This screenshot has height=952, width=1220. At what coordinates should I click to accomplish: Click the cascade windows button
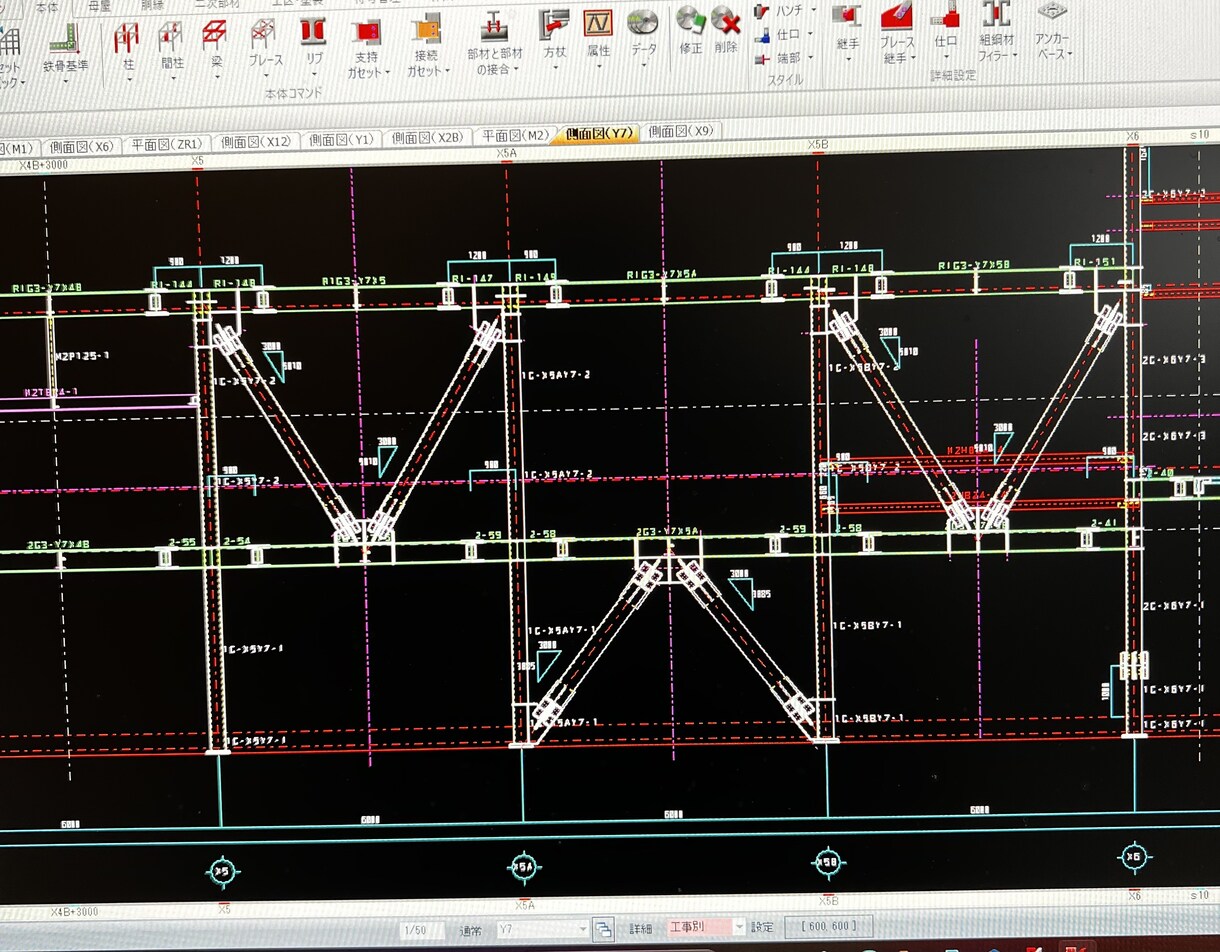click(604, 930)
